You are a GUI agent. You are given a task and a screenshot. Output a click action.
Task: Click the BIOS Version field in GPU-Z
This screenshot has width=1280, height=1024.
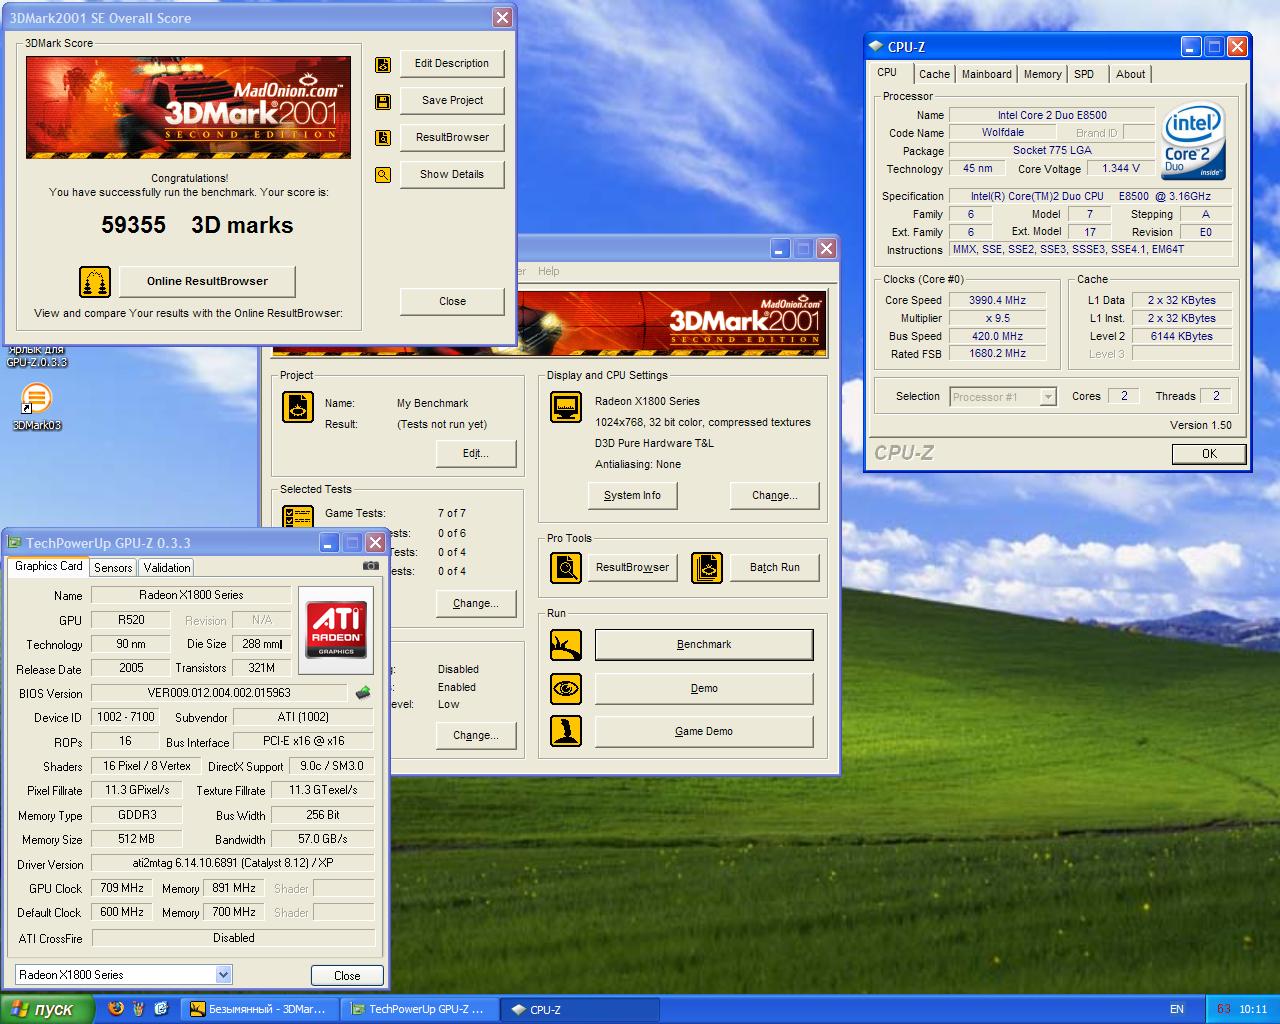tap(219, 693)
